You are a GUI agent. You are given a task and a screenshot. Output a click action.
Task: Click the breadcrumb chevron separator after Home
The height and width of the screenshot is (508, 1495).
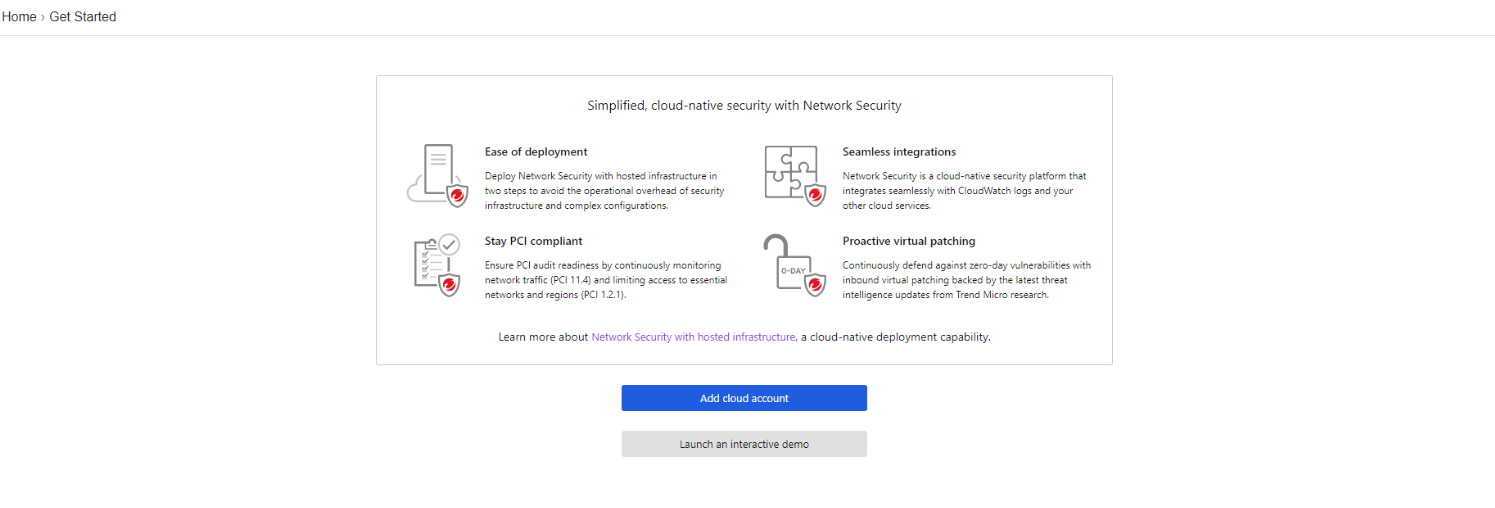pyautogui.click(x=43, y=17)
